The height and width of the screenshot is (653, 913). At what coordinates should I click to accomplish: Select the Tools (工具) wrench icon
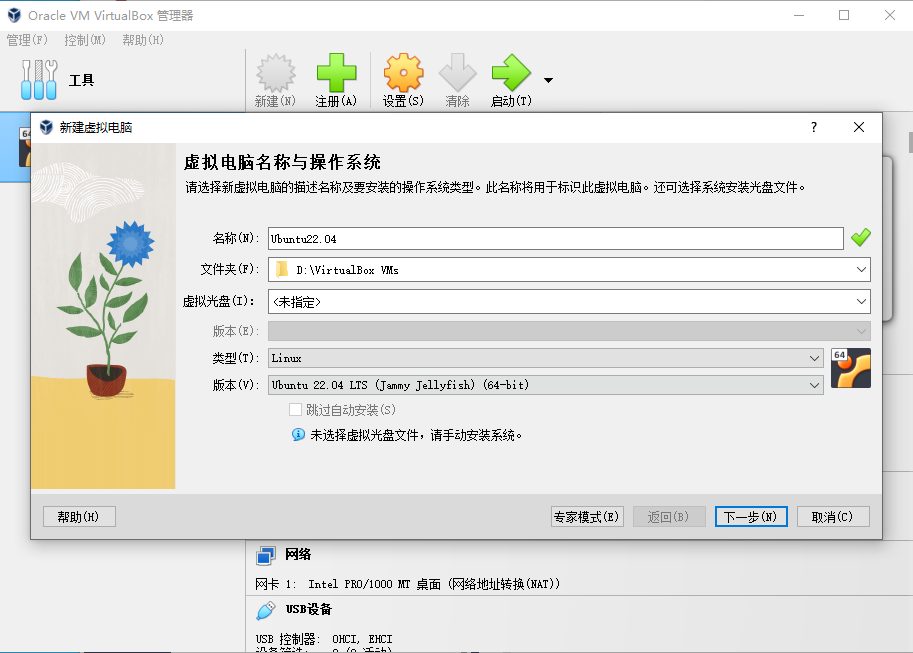(39, 80)
